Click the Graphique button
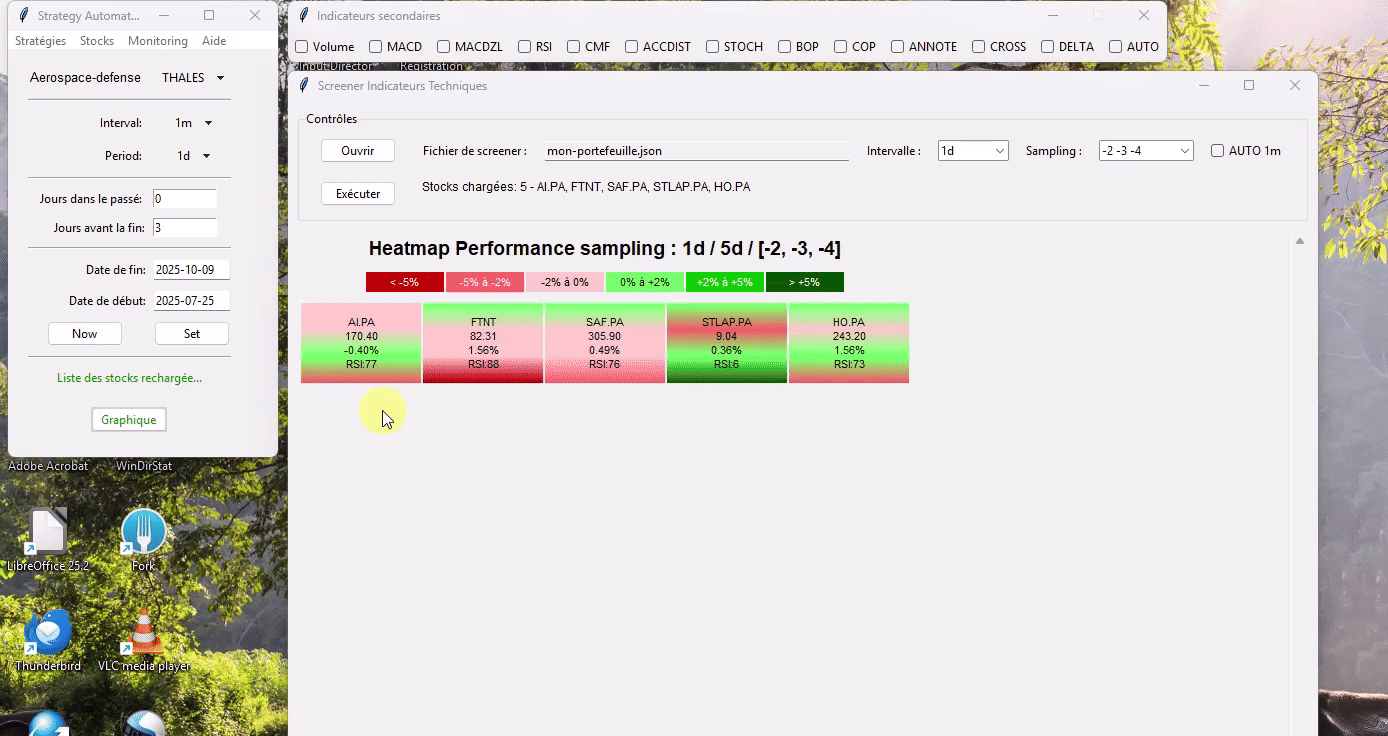The image size is (1388, 736). point(128,420)
